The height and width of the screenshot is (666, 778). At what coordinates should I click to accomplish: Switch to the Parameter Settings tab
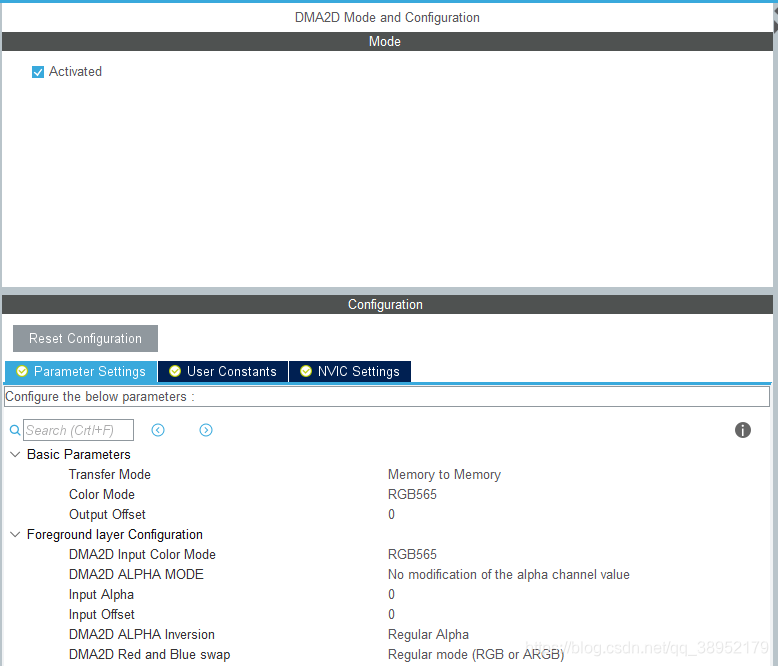pos(81,371)
